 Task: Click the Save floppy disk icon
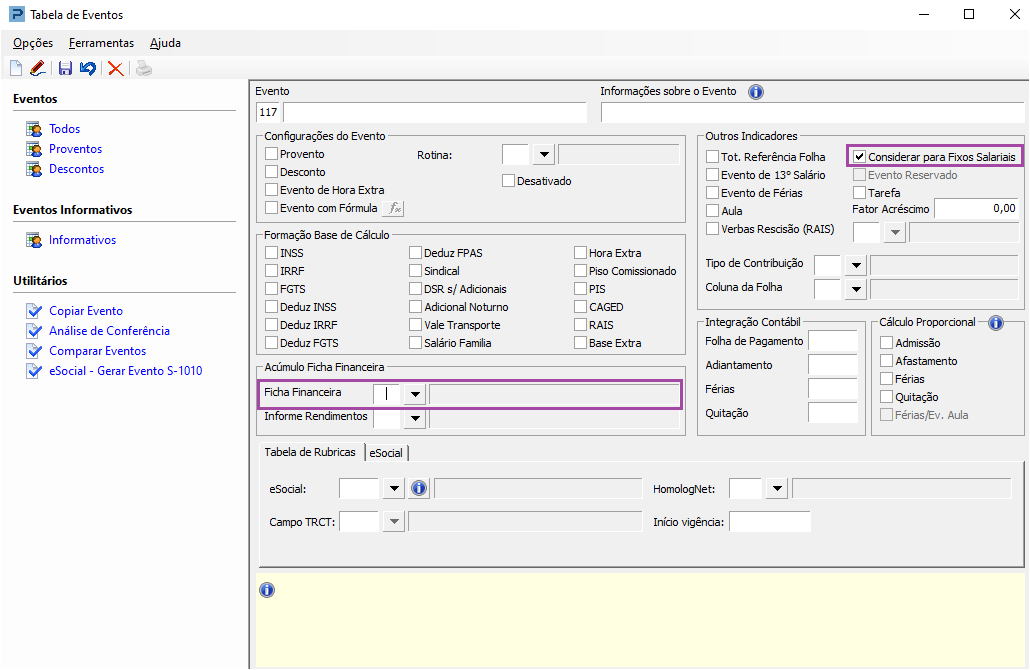coord(65,69)
